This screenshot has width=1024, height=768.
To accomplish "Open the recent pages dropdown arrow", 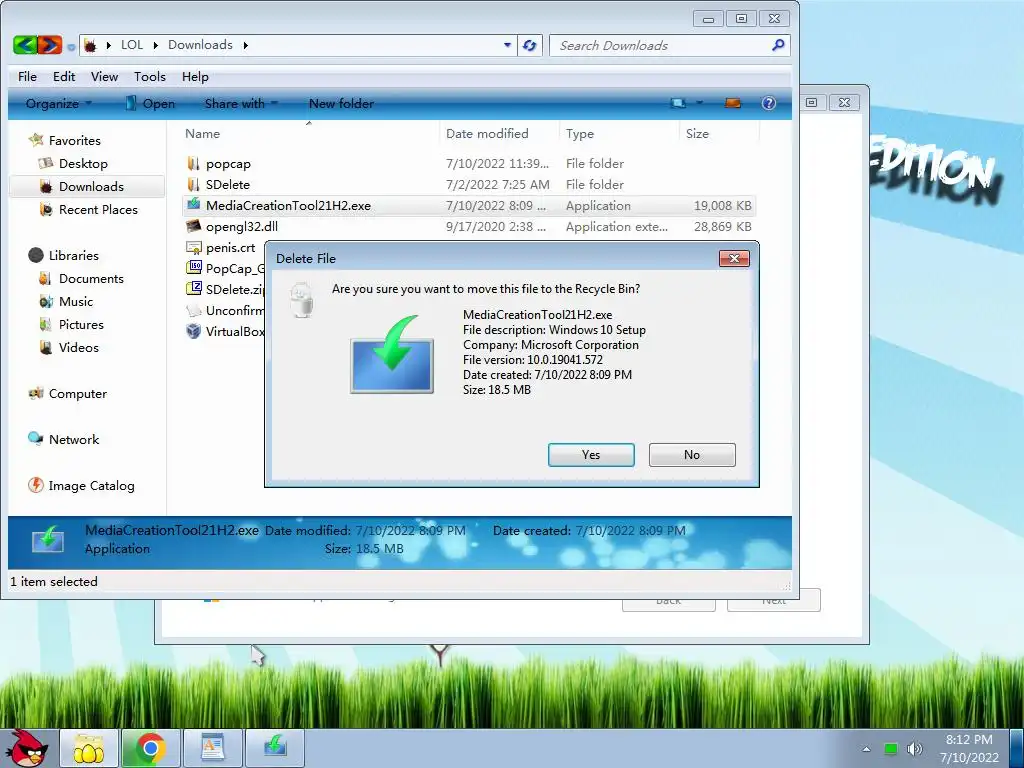I will [x=71, y=46].
